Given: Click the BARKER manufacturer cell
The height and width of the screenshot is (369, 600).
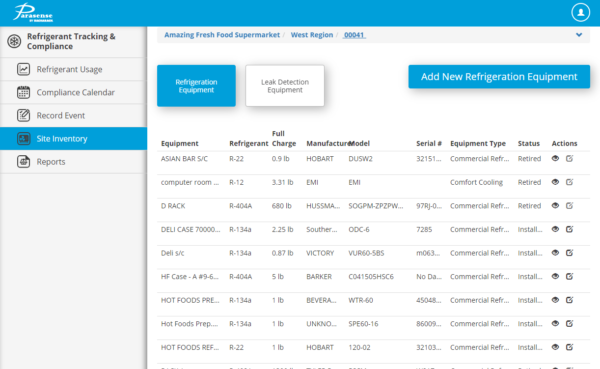Looking at the screenshot, I should [319, 277].
